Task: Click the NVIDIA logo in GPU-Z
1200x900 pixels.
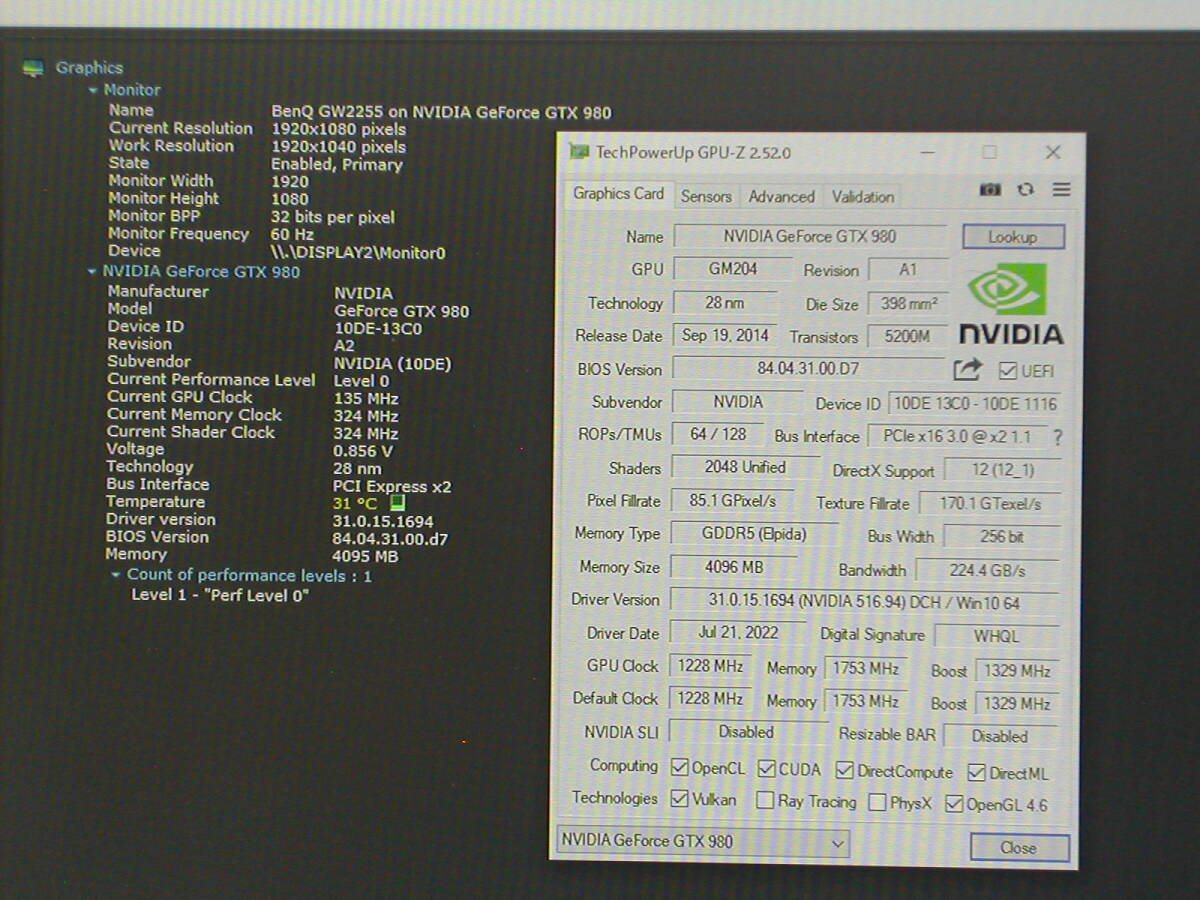Action: coord(1010,304)
